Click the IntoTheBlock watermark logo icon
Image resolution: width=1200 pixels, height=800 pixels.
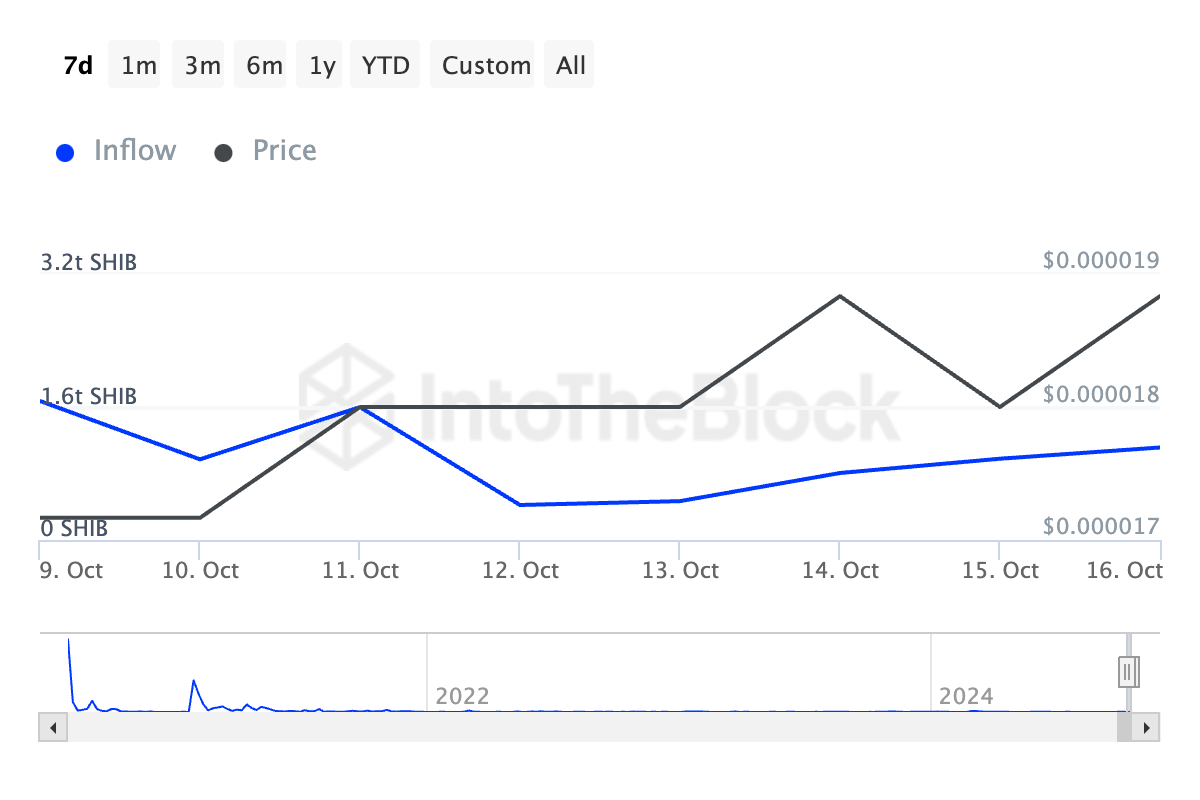[x=347, y=392]
